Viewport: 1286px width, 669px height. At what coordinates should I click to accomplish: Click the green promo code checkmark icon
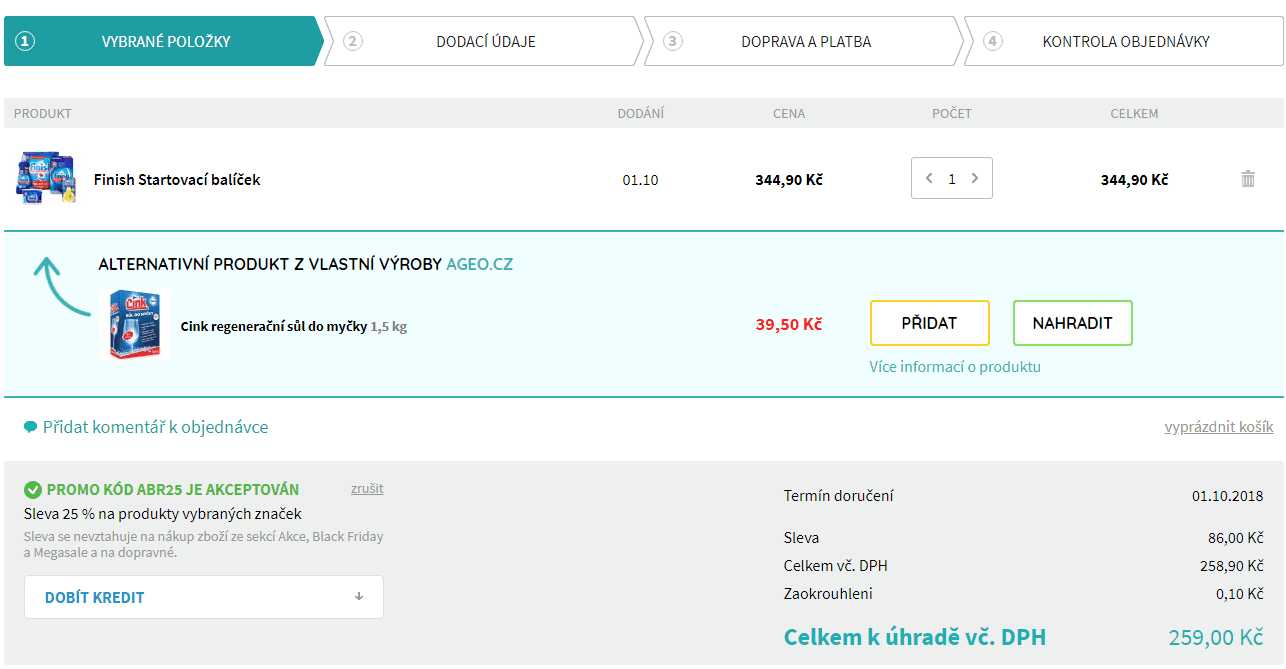tap(33, 490)
